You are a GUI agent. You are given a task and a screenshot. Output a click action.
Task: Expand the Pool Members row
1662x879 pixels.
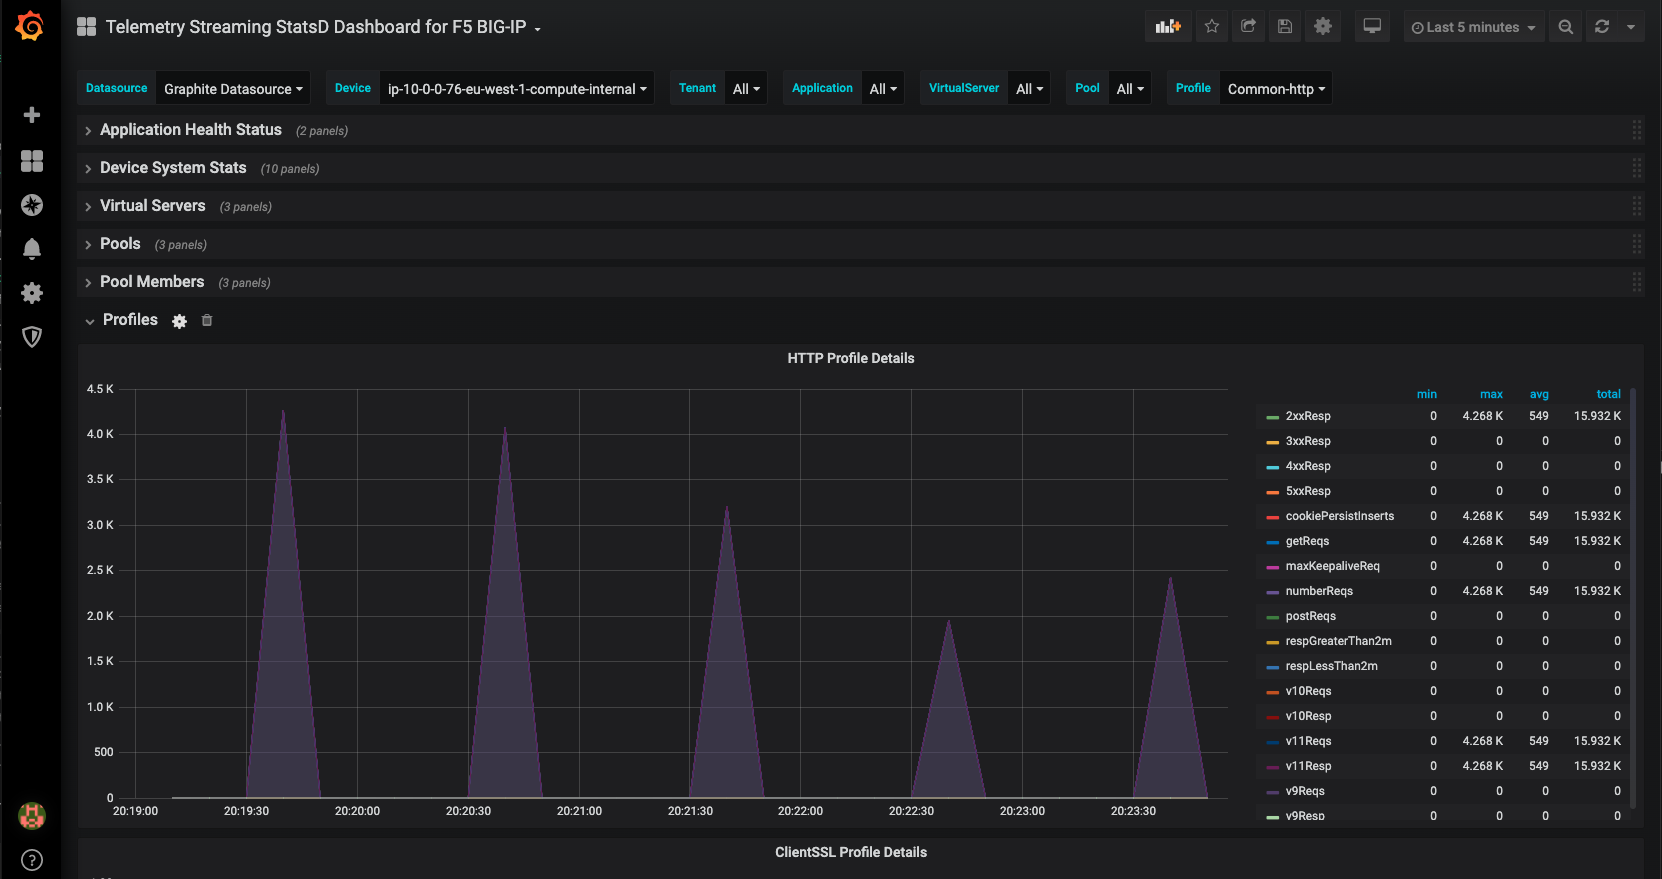[x=152, y=282]
